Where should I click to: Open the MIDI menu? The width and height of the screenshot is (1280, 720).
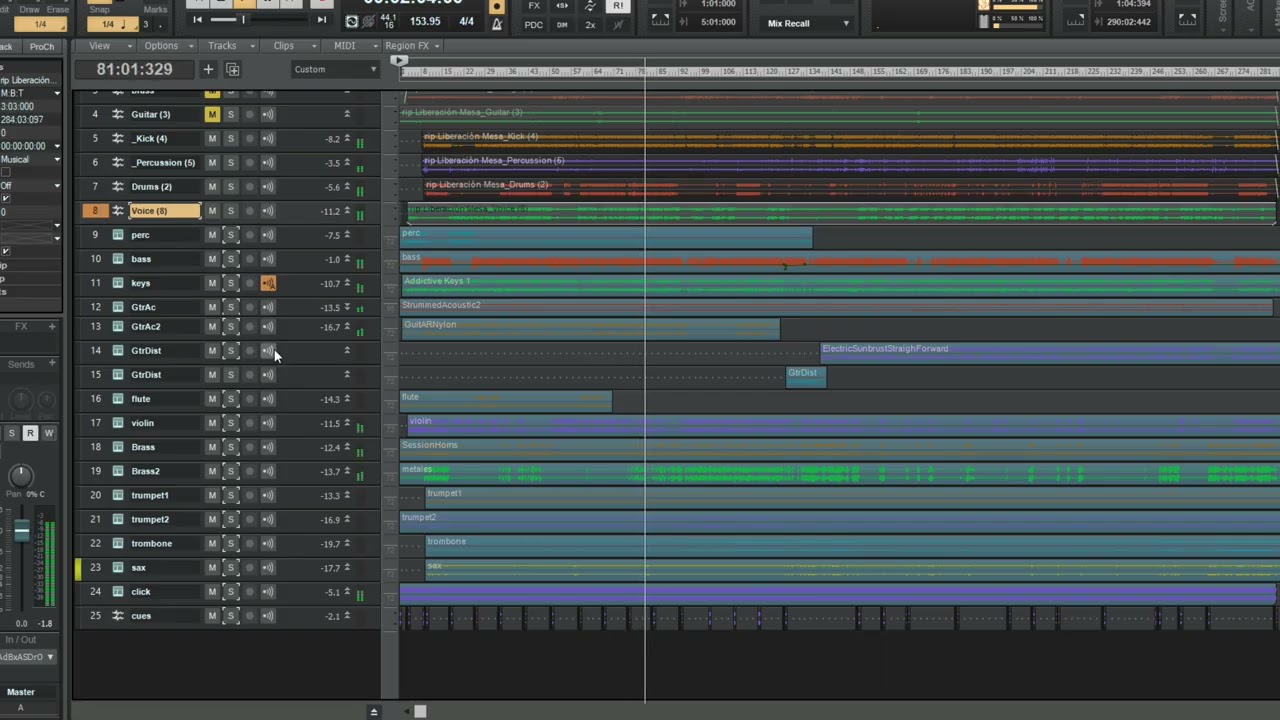(349, 46)
